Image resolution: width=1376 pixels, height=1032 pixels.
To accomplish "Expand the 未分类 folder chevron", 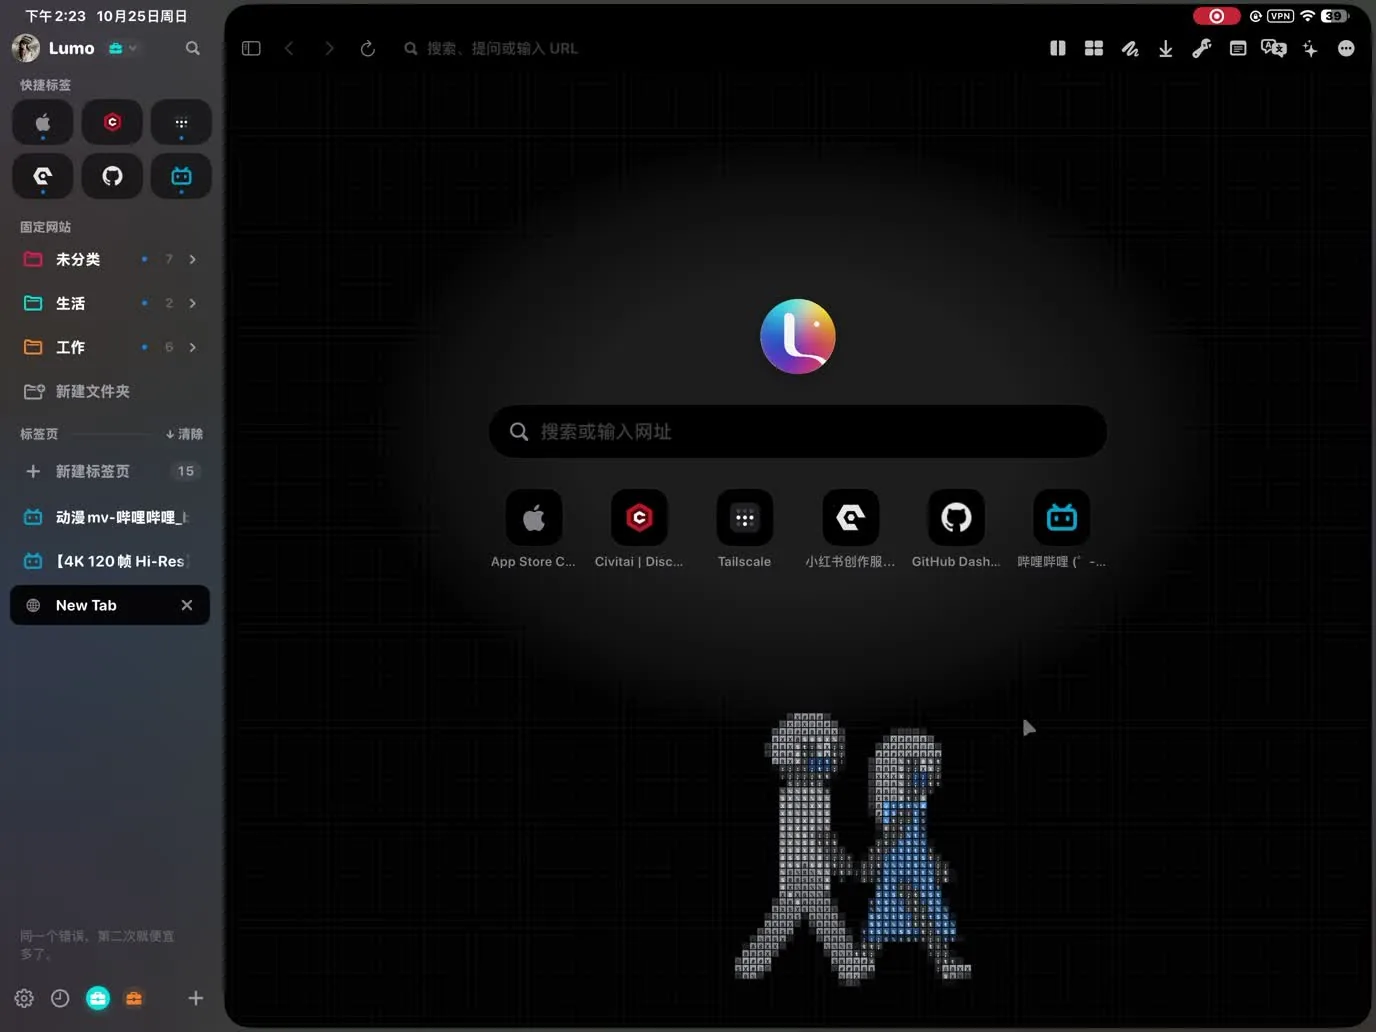I will 192,259.
